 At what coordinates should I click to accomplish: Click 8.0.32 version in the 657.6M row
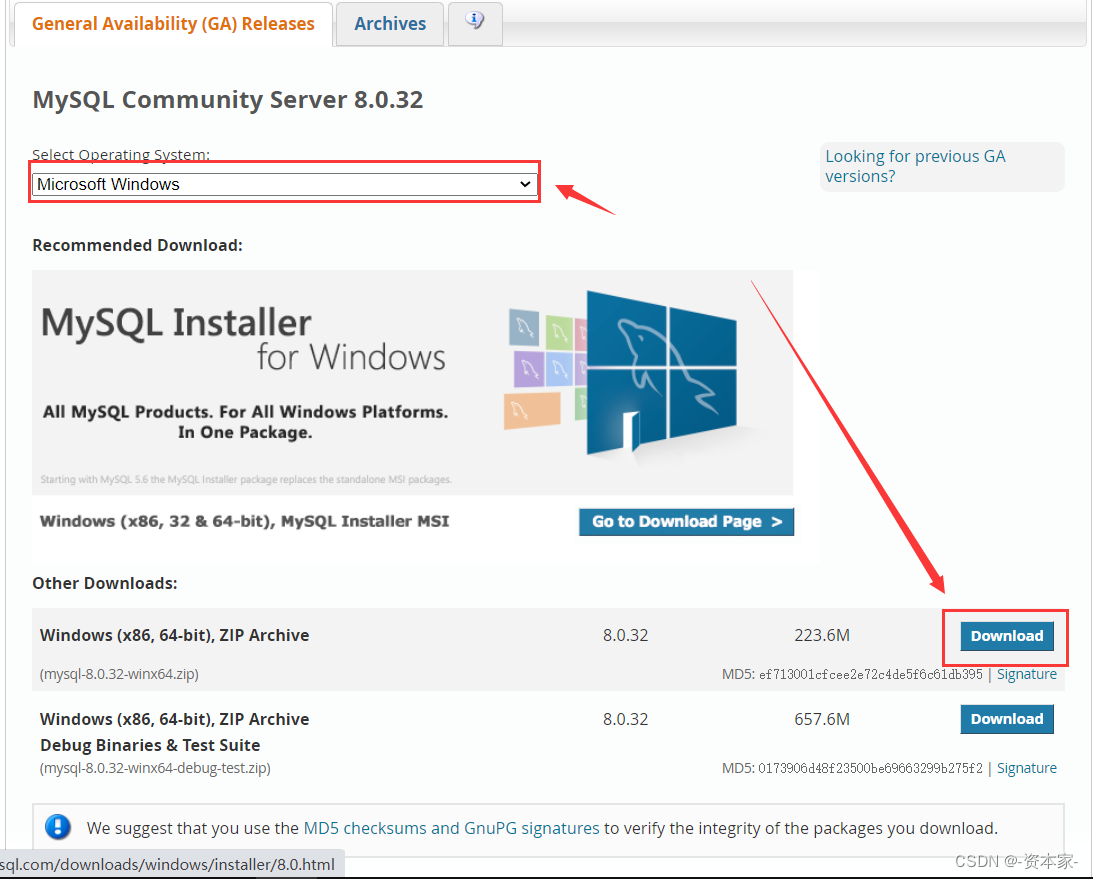point(625,719)
